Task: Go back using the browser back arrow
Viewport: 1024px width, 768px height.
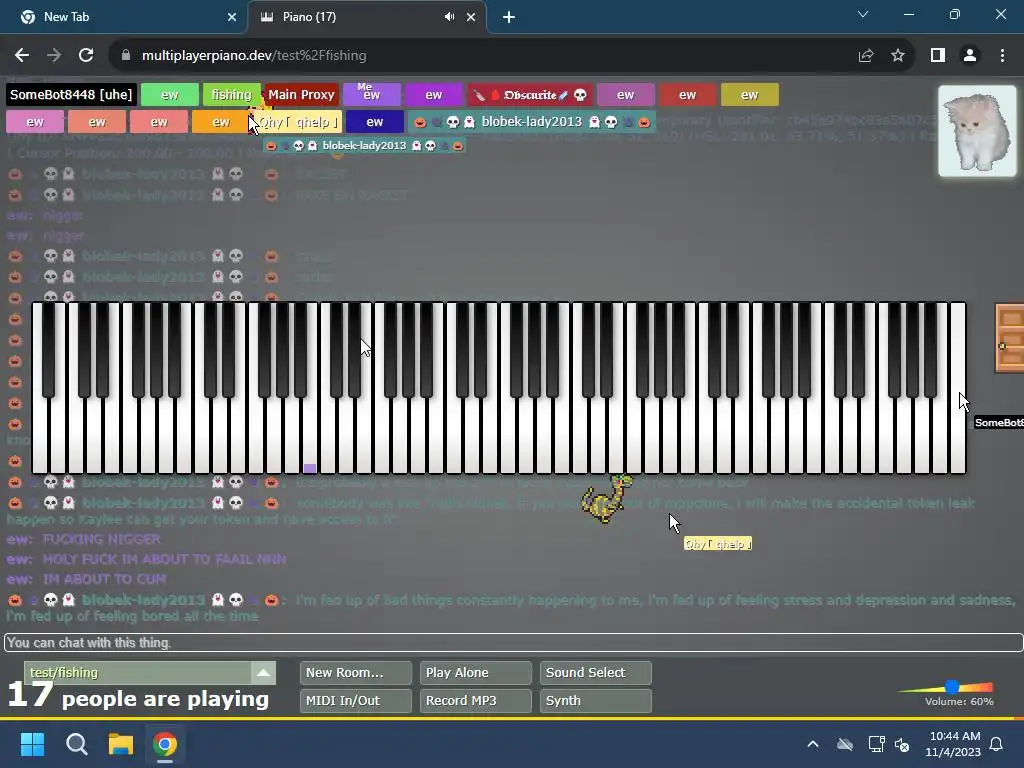Action: [22, 56]
